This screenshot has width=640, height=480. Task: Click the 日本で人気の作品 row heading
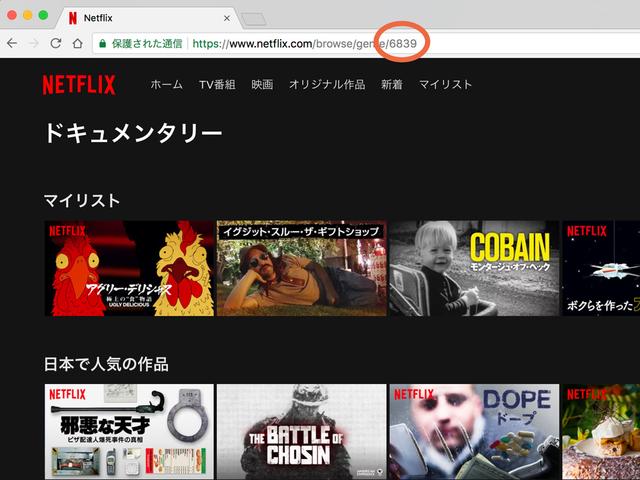click(106, 364)
